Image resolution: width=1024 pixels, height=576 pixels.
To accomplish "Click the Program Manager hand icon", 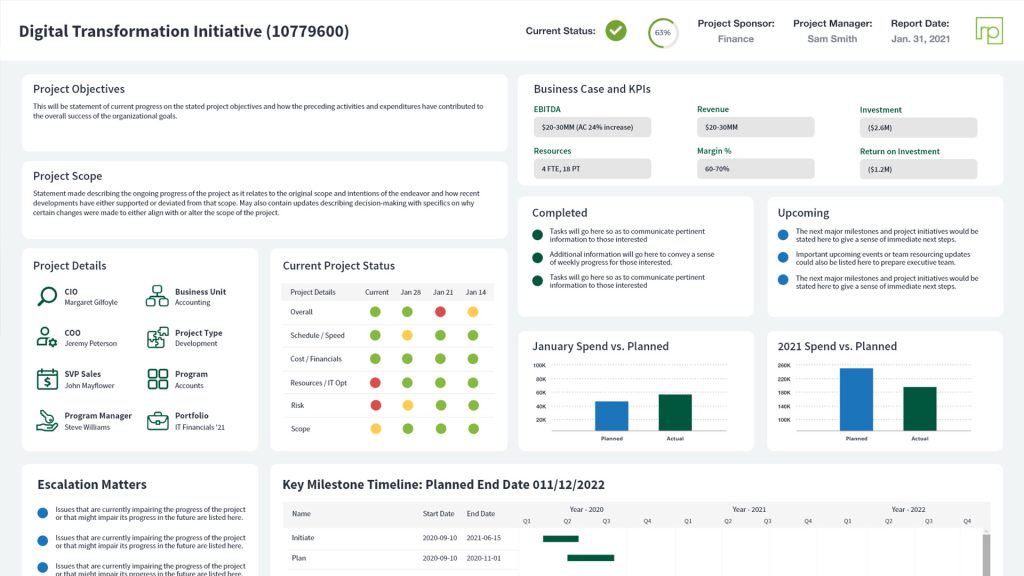I will [47, 420].
